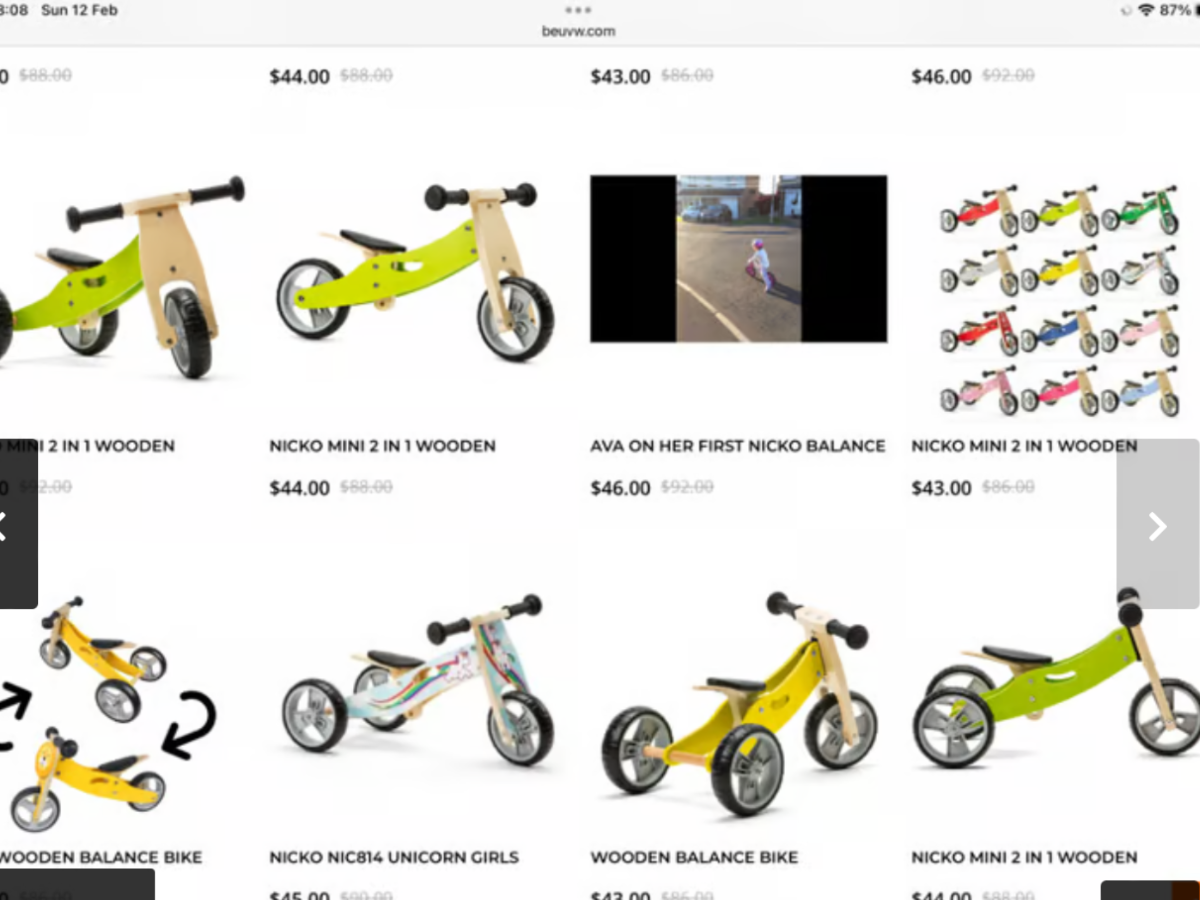Tap the date Sun 12 Feb in status bar

(79, 10)
